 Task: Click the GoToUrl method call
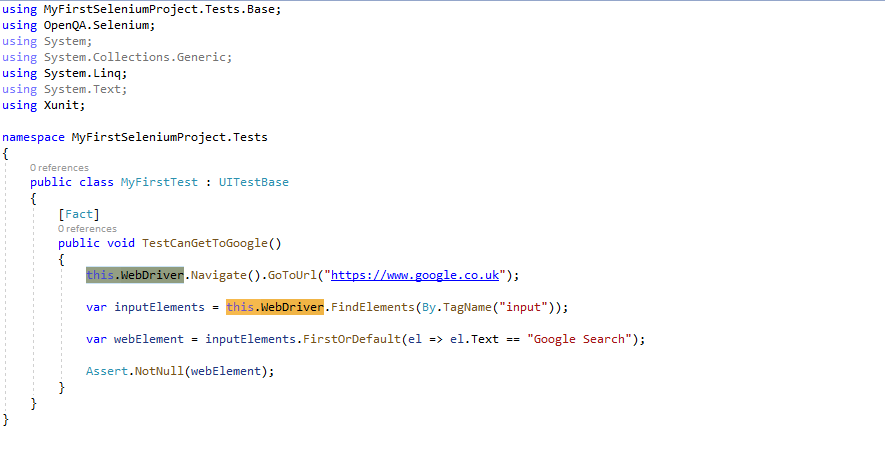pyautogui.click(x=290, y=275)
